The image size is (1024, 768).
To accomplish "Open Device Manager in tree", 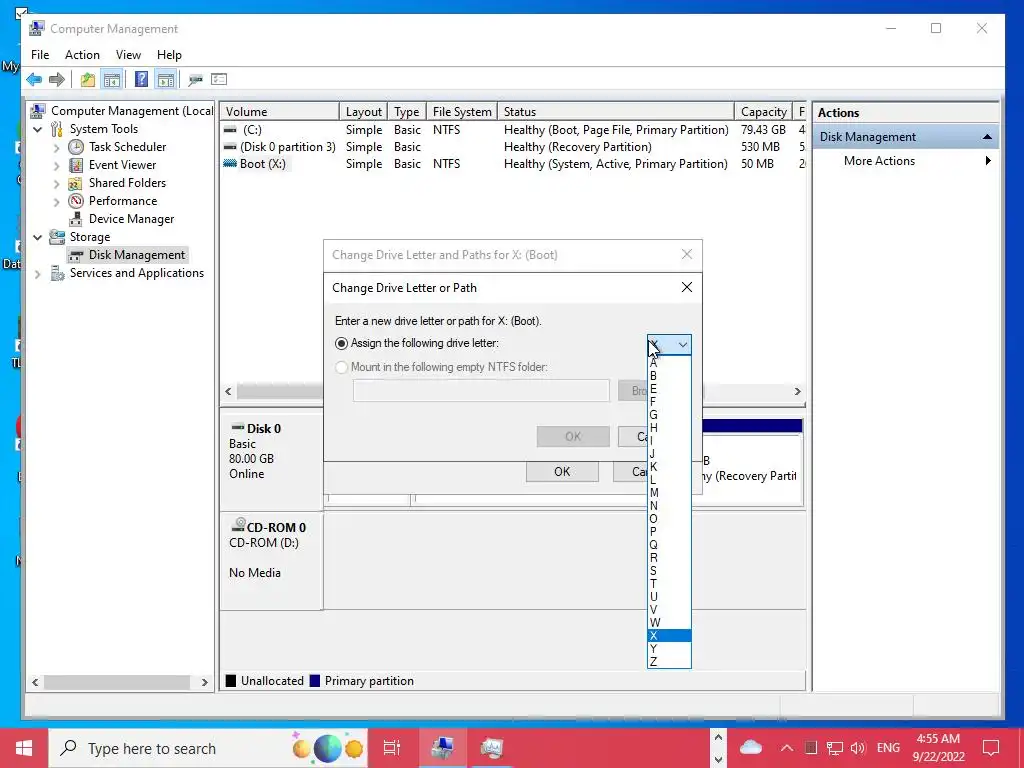I will [131, 219].
